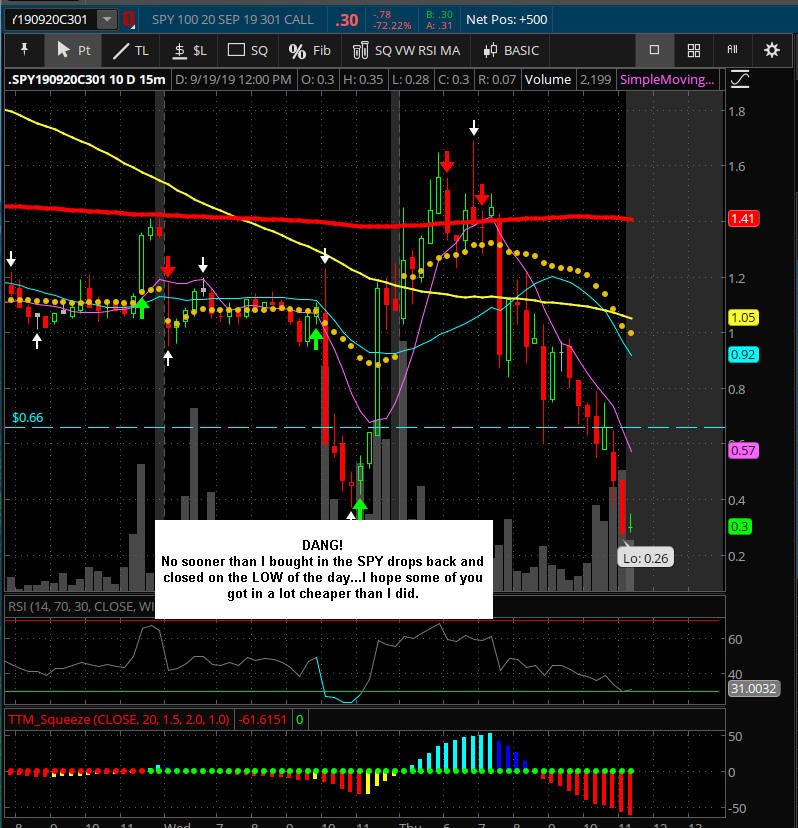Toggle single chart layout view
The width and height of the screenshot is (798, 828).
(x=654, y=50)
